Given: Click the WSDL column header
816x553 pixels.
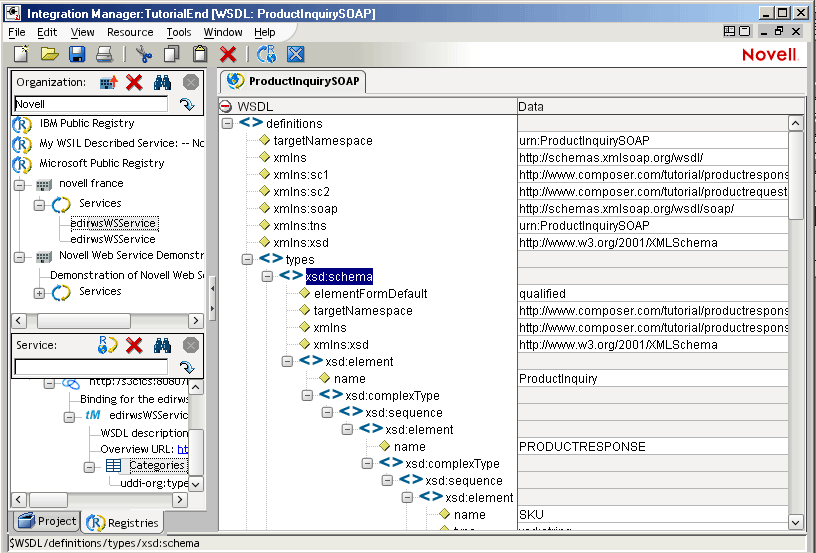Looking at the screenshot, I should click(x=368, y=106).
